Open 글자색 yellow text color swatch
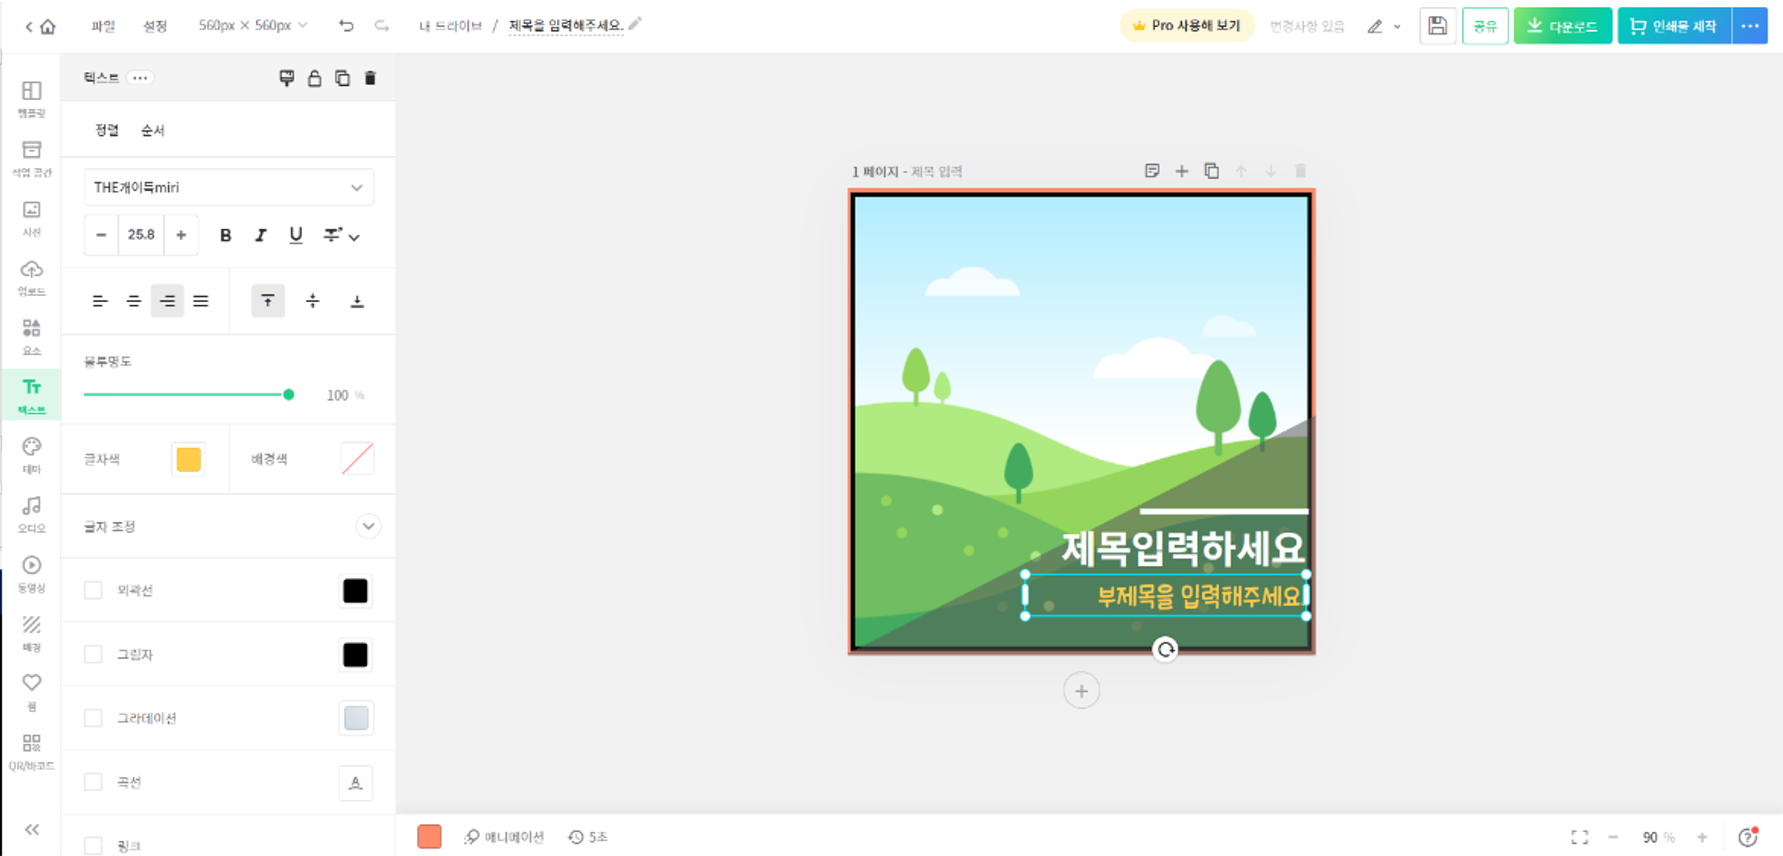 [188, 459]
